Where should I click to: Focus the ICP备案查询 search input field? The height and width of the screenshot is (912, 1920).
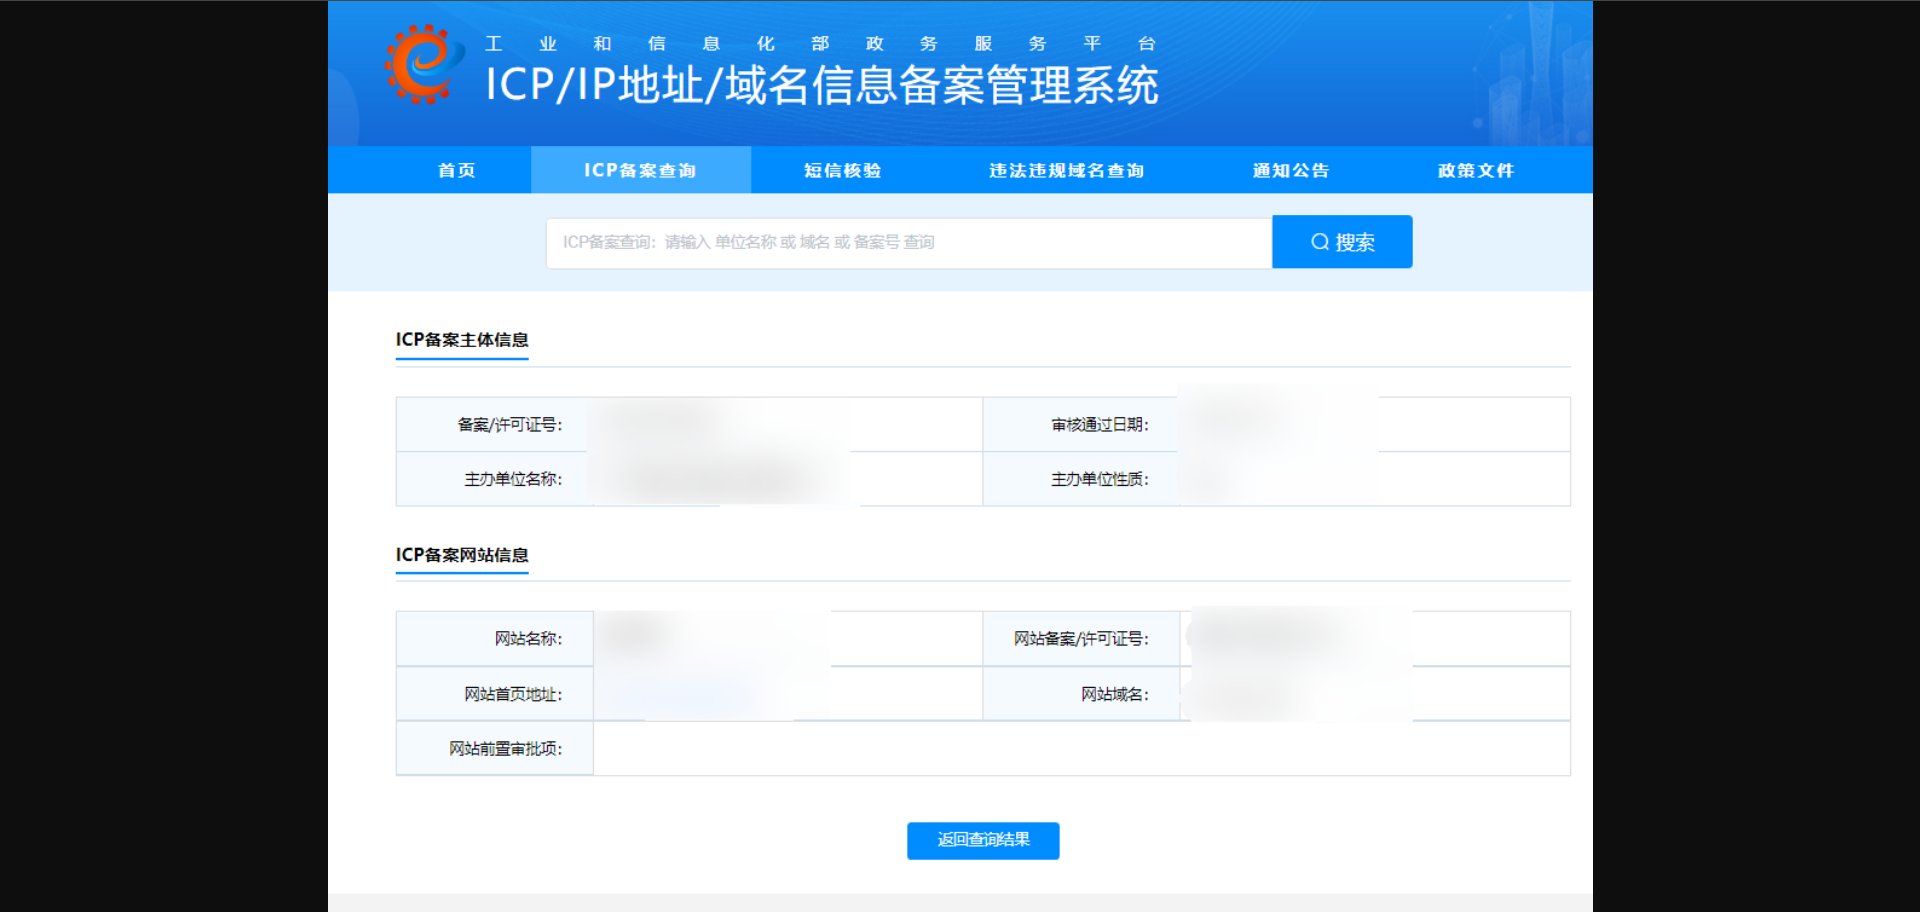[908, 242]
